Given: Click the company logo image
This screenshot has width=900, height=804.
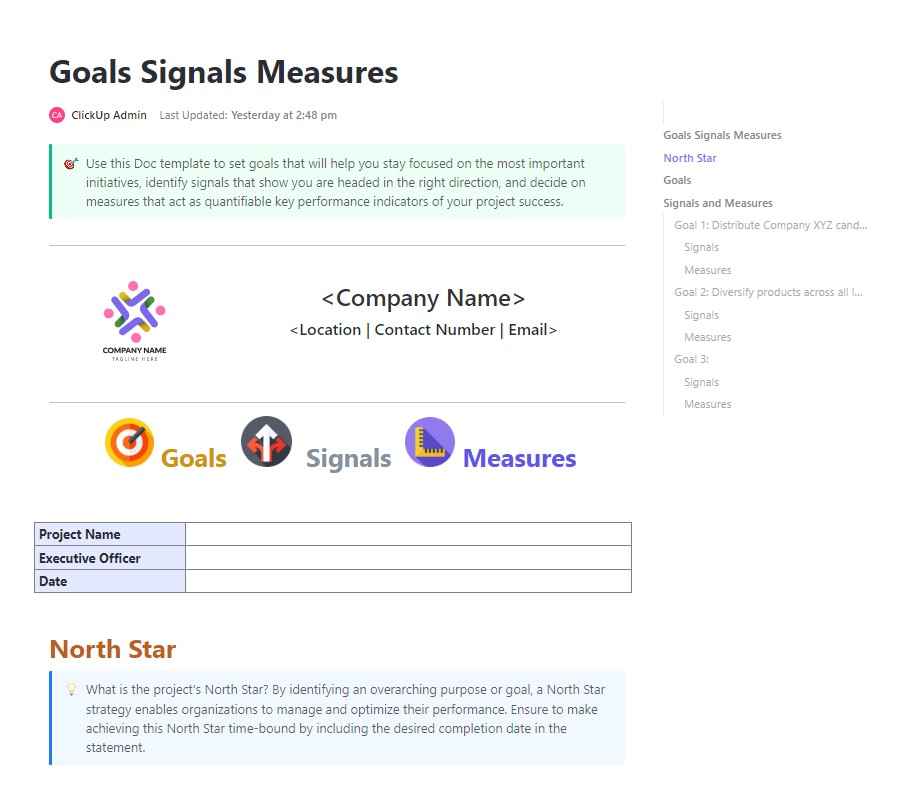Looking at the screenshot, I should pyautogui.click(x=134, y=319).
